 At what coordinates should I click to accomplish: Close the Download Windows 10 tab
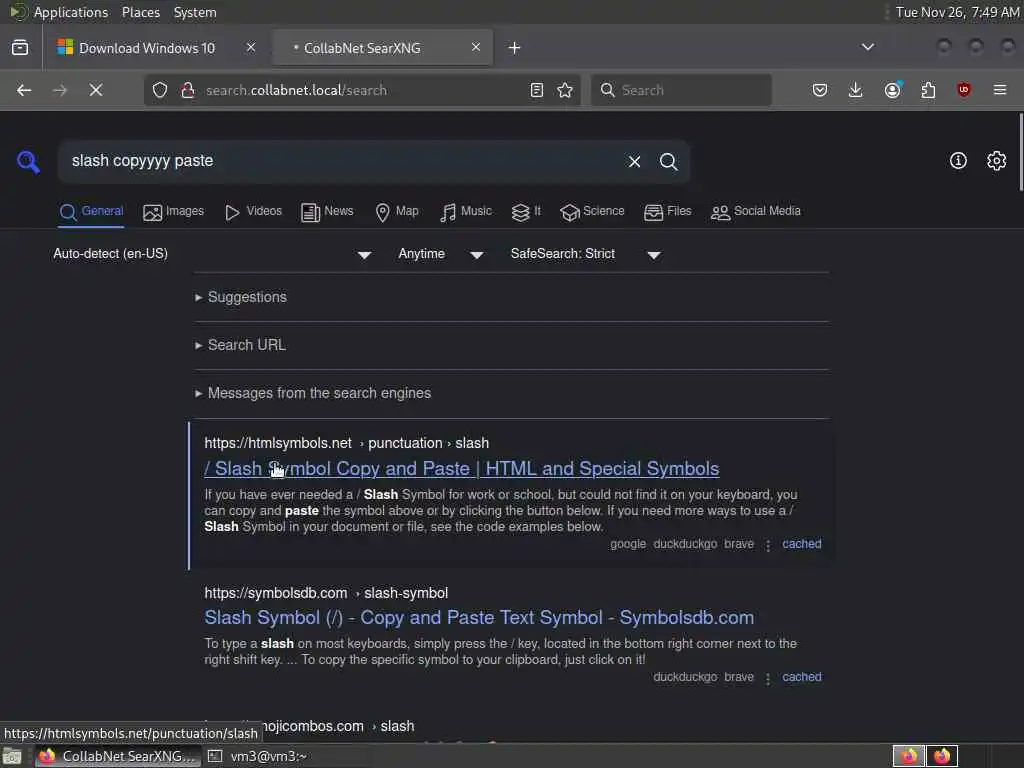251,47
